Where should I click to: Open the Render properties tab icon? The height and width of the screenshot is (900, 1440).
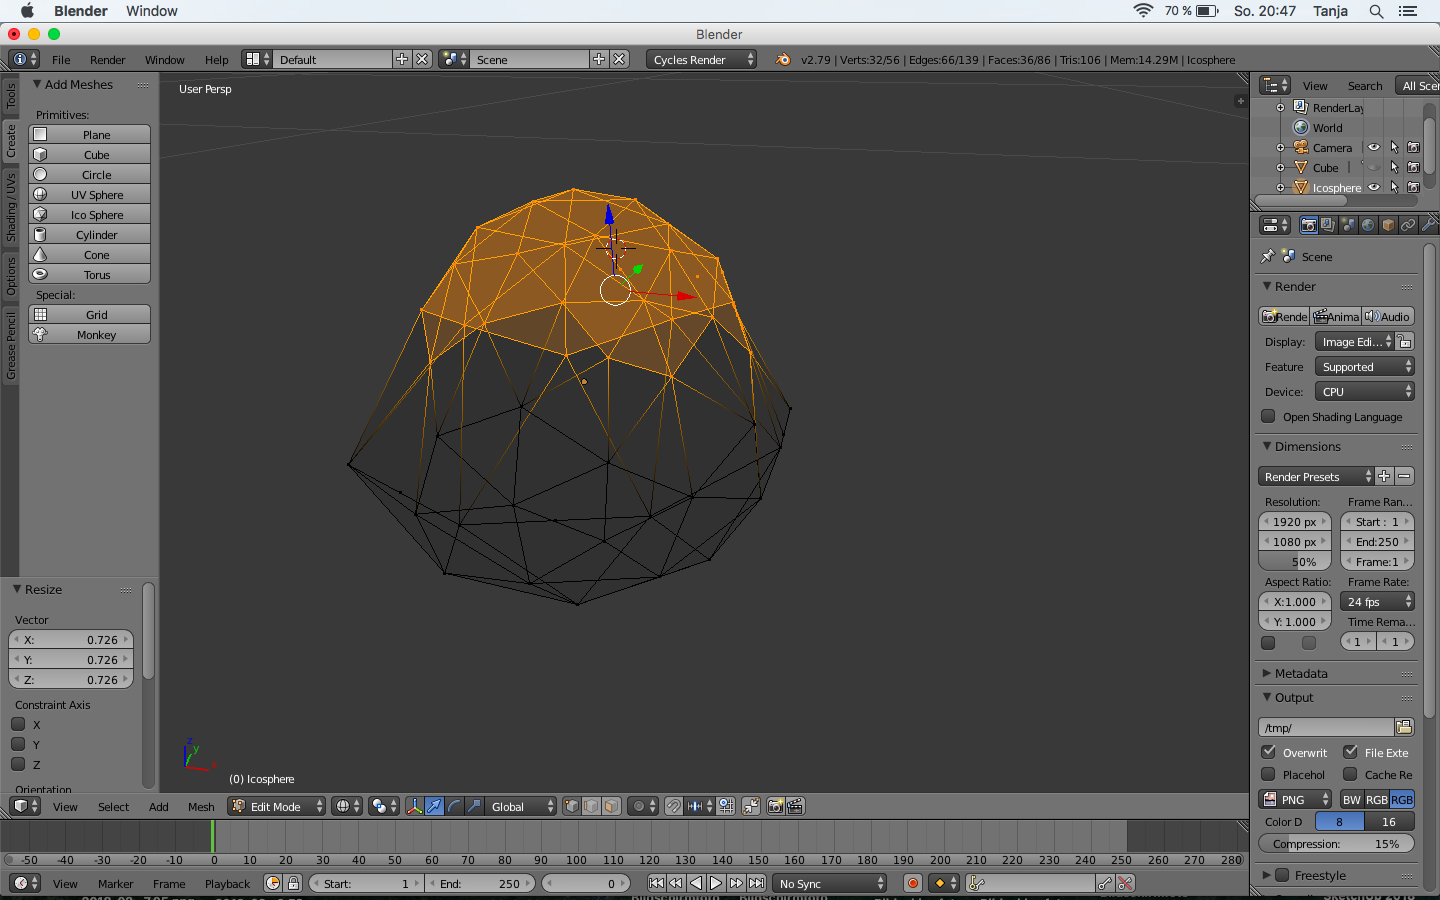[1308, 225]
